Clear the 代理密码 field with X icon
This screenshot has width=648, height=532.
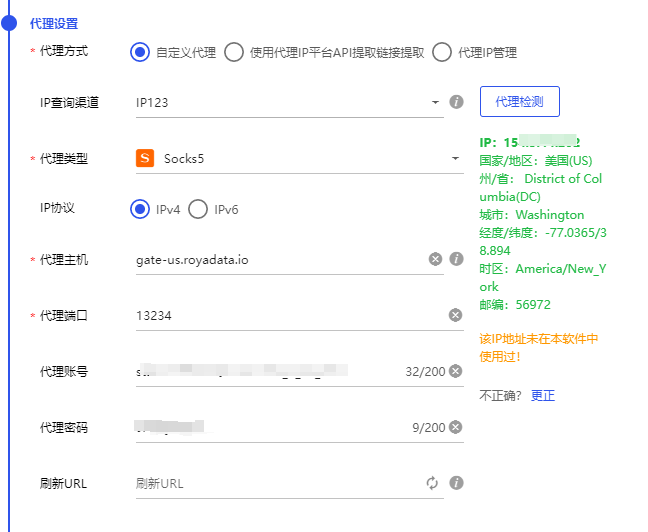pyautogui.click(x=455, y=427)
